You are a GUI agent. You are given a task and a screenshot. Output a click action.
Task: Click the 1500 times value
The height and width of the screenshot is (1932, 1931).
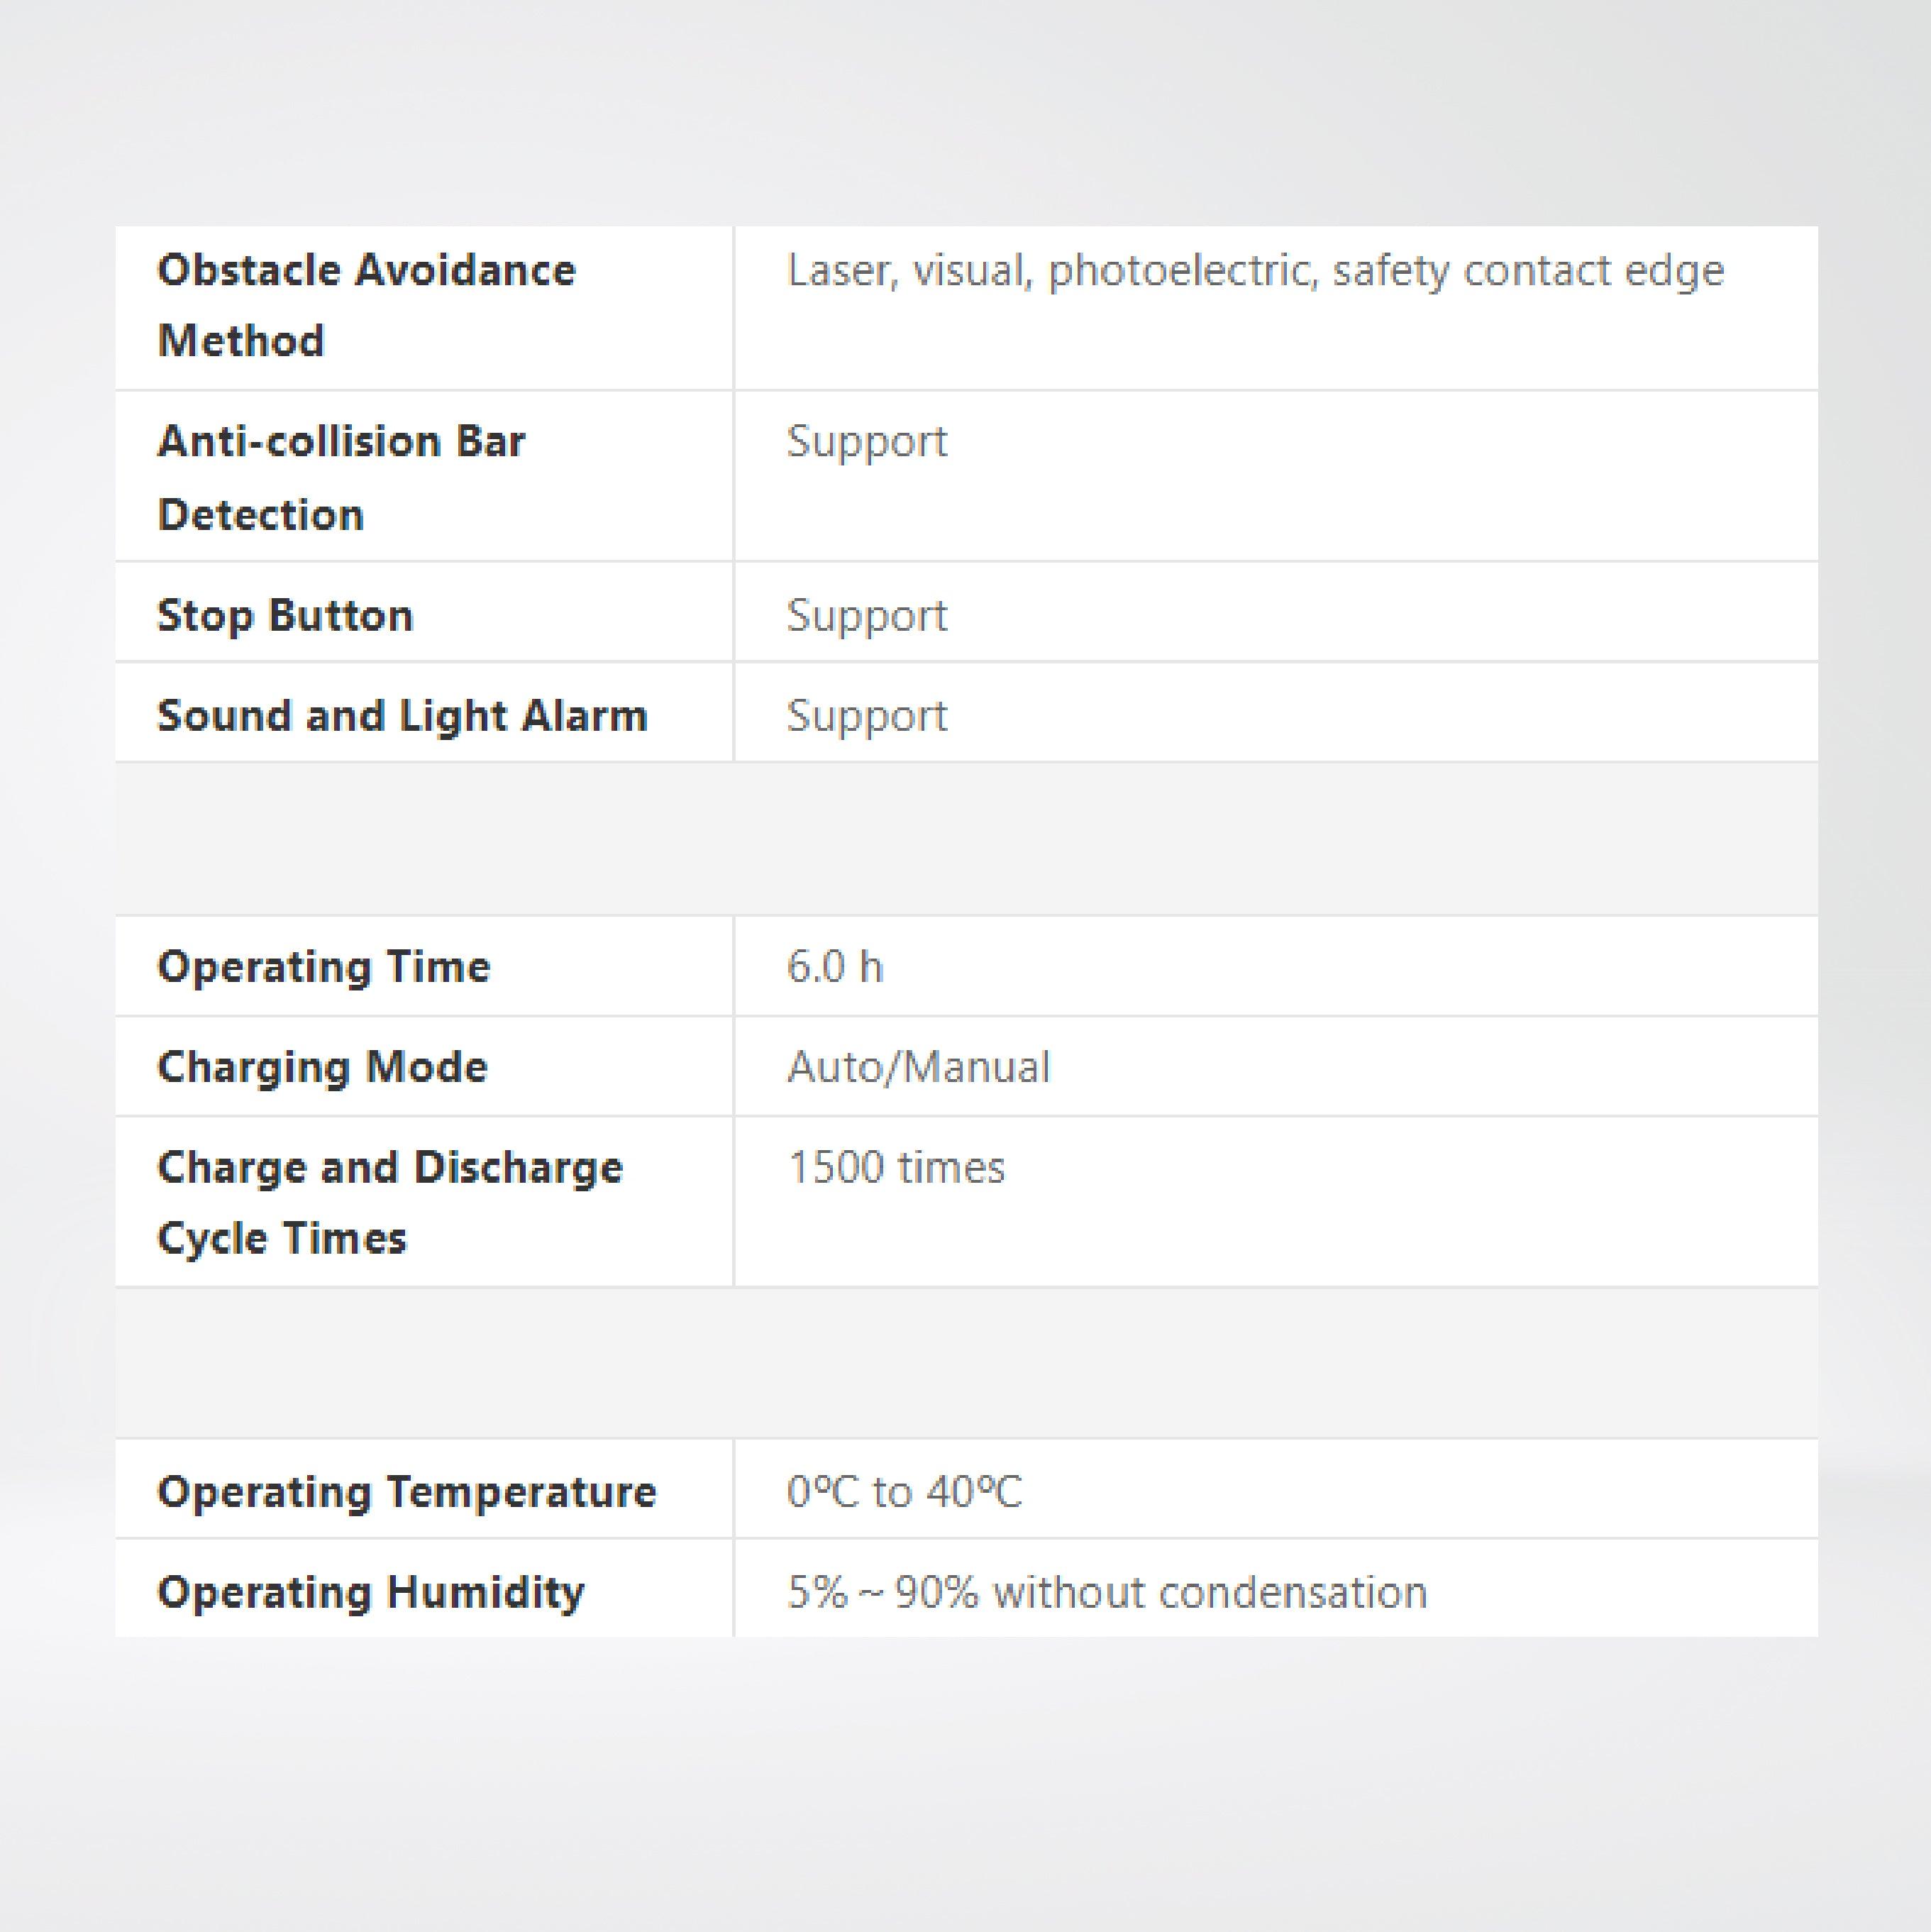click(896, 1168)
